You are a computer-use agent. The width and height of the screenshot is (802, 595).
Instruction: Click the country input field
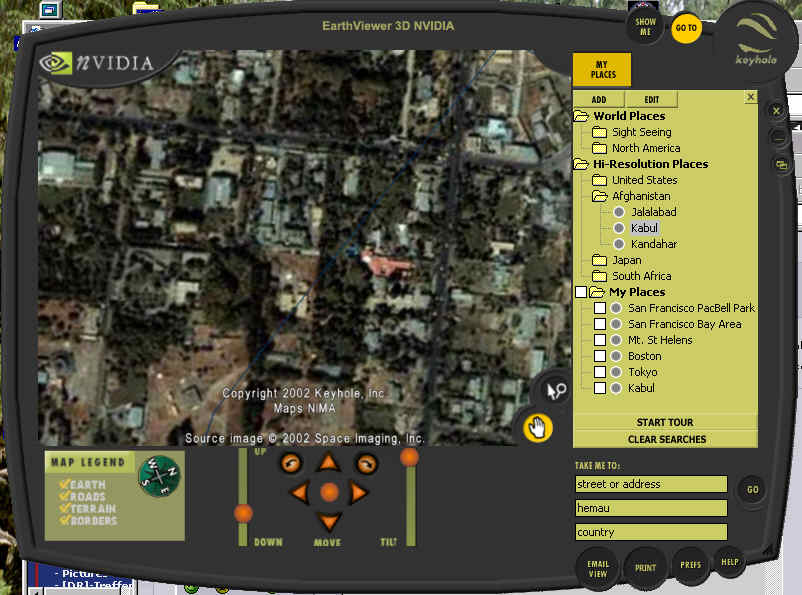pos(651,532)
